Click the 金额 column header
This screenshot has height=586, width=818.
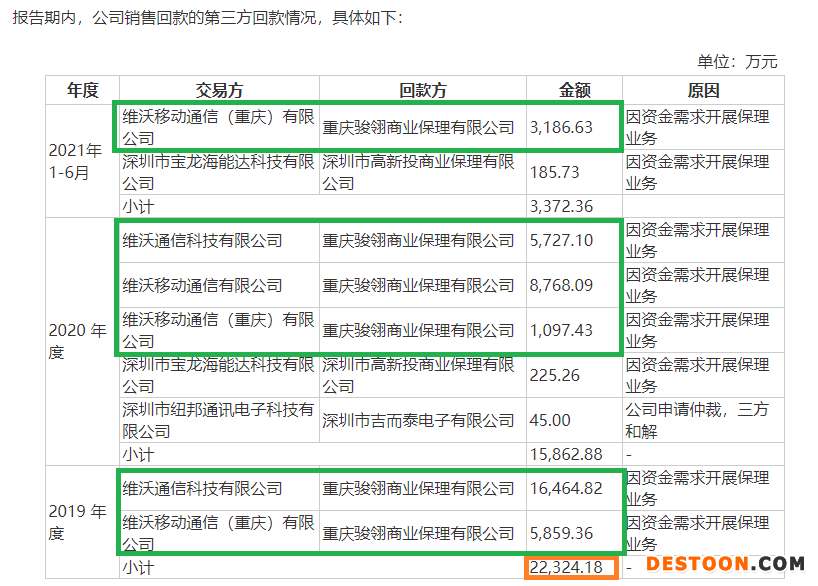click(574, 90)
